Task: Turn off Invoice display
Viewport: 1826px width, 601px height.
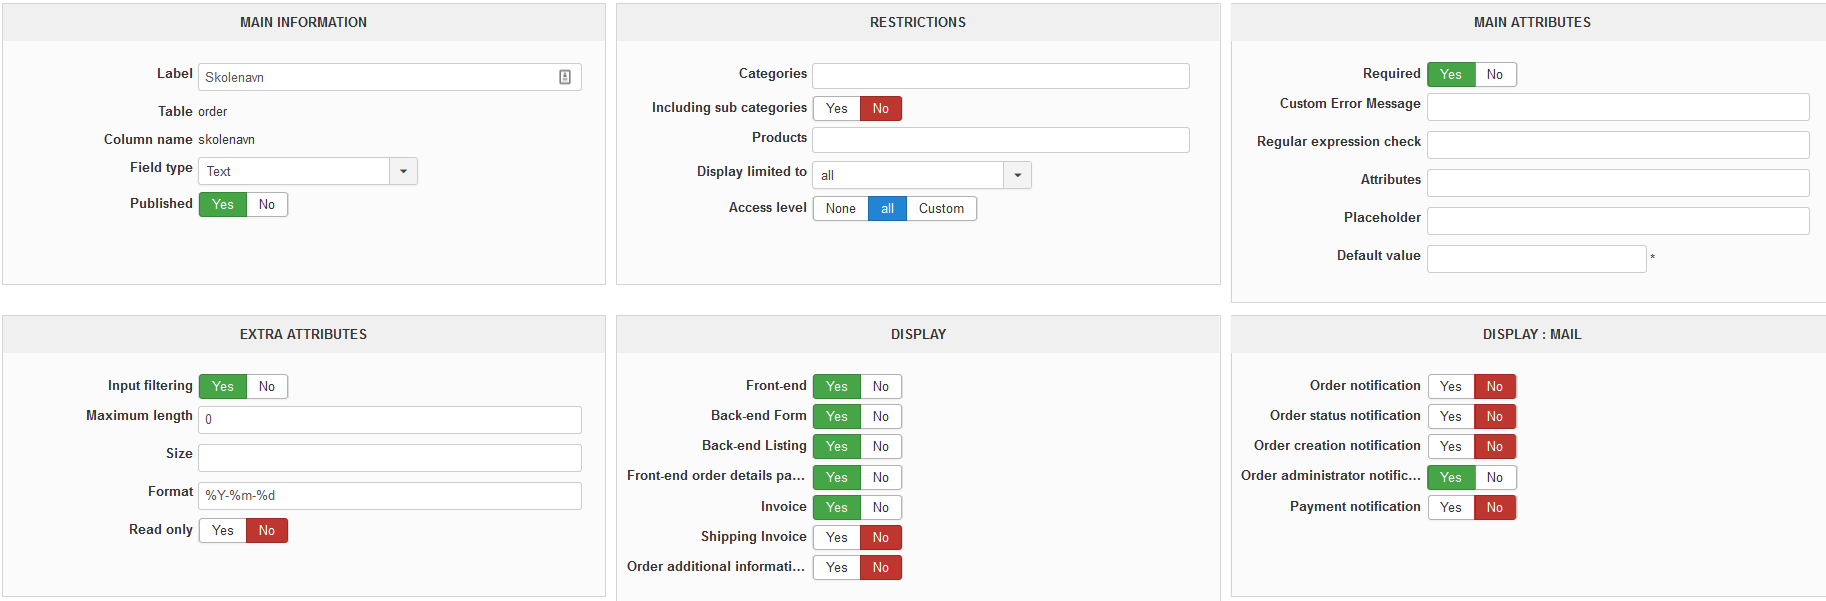Action: (x=881, y=508)
